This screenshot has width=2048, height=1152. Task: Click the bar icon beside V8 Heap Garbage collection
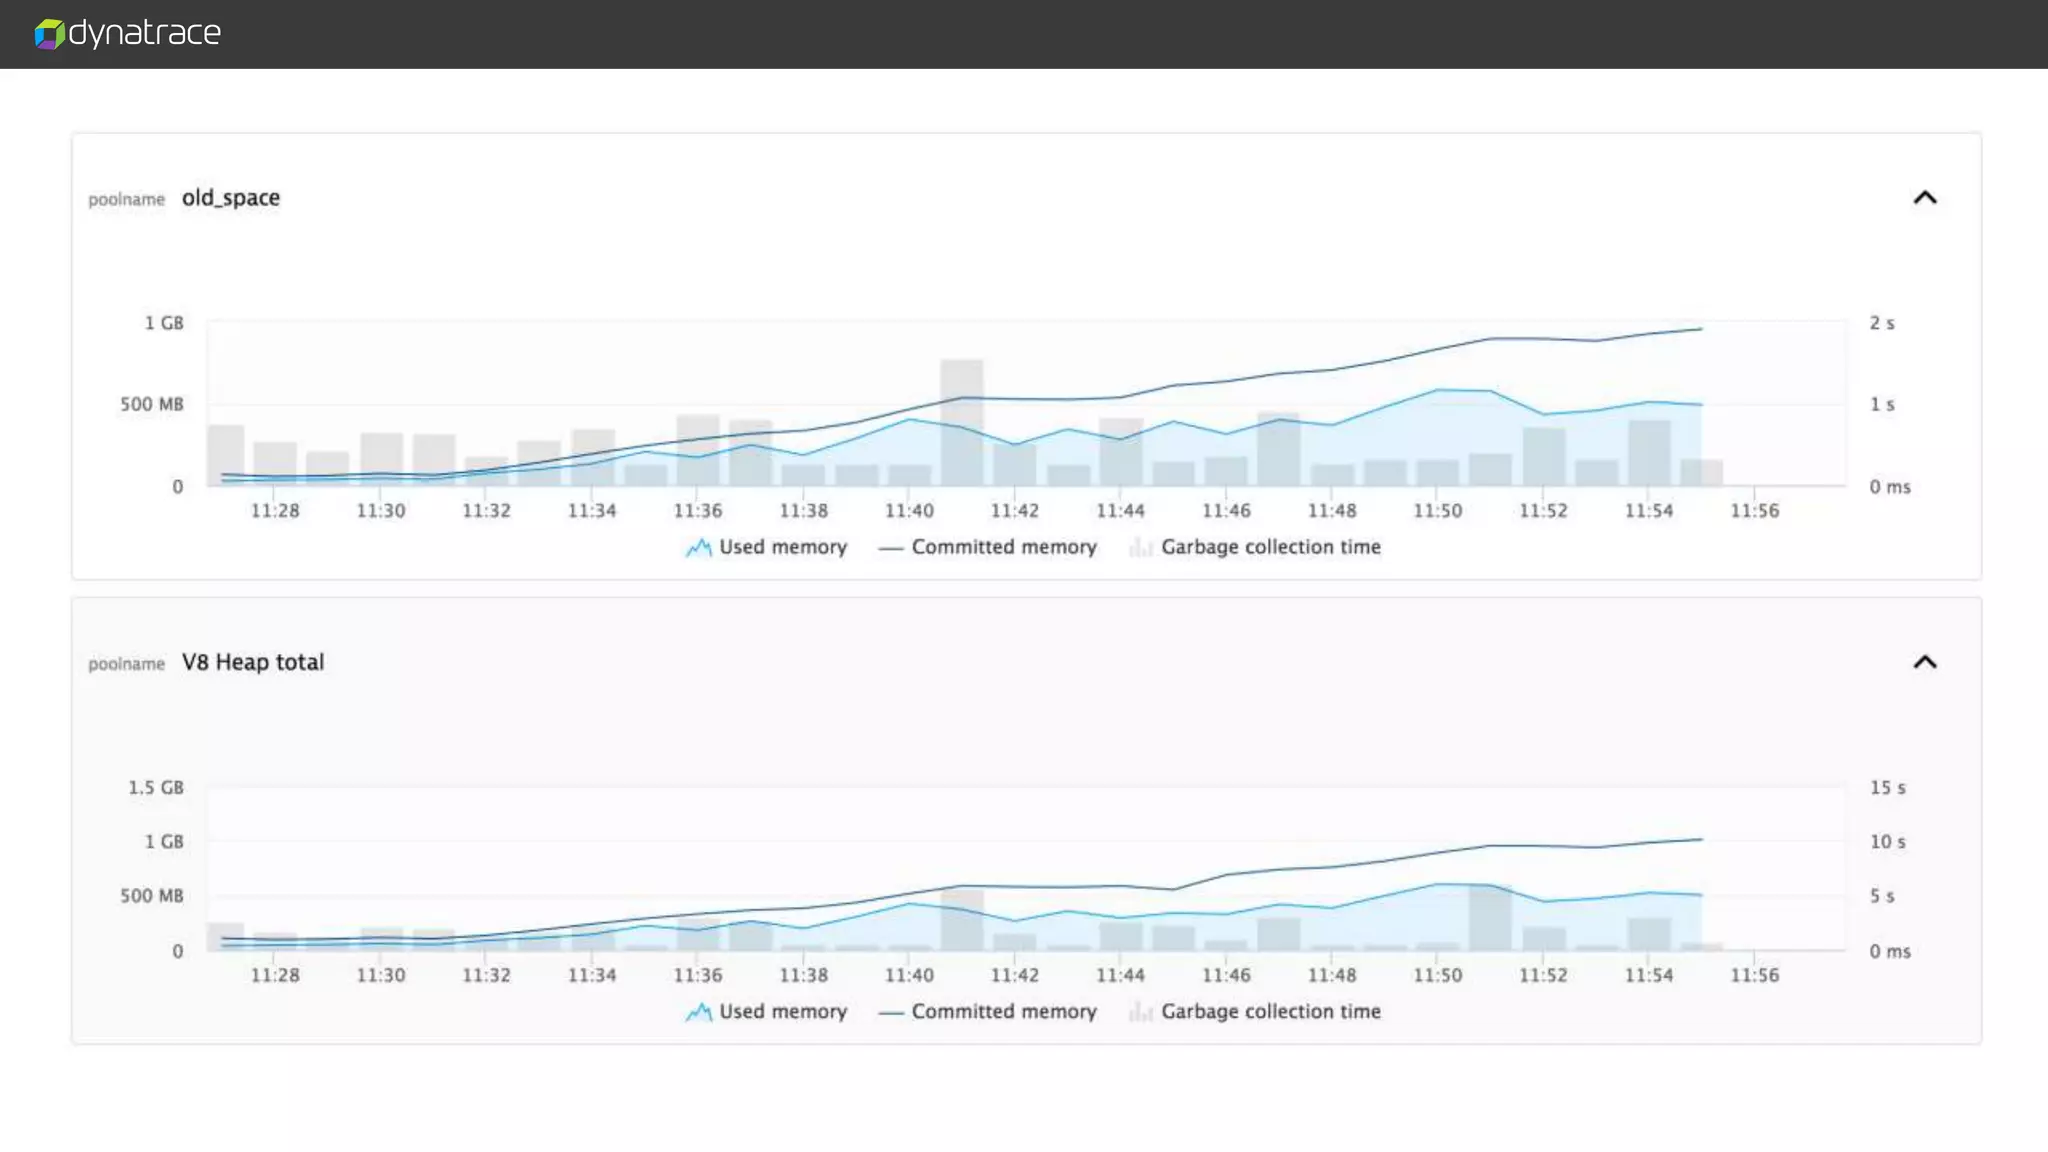click(1140, 1011)
